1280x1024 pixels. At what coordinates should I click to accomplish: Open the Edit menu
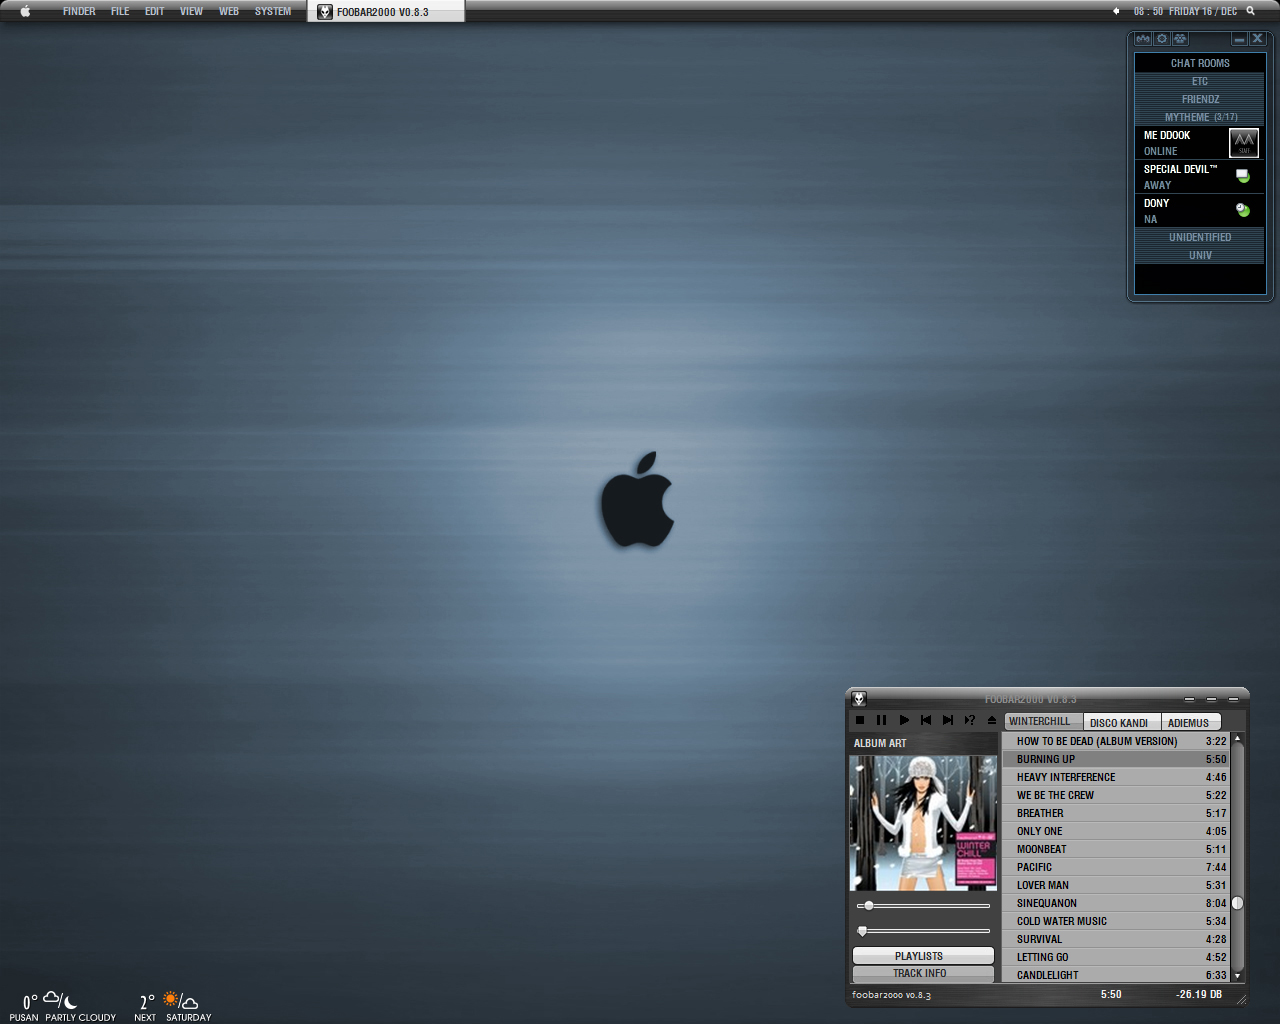pos(154,11)
